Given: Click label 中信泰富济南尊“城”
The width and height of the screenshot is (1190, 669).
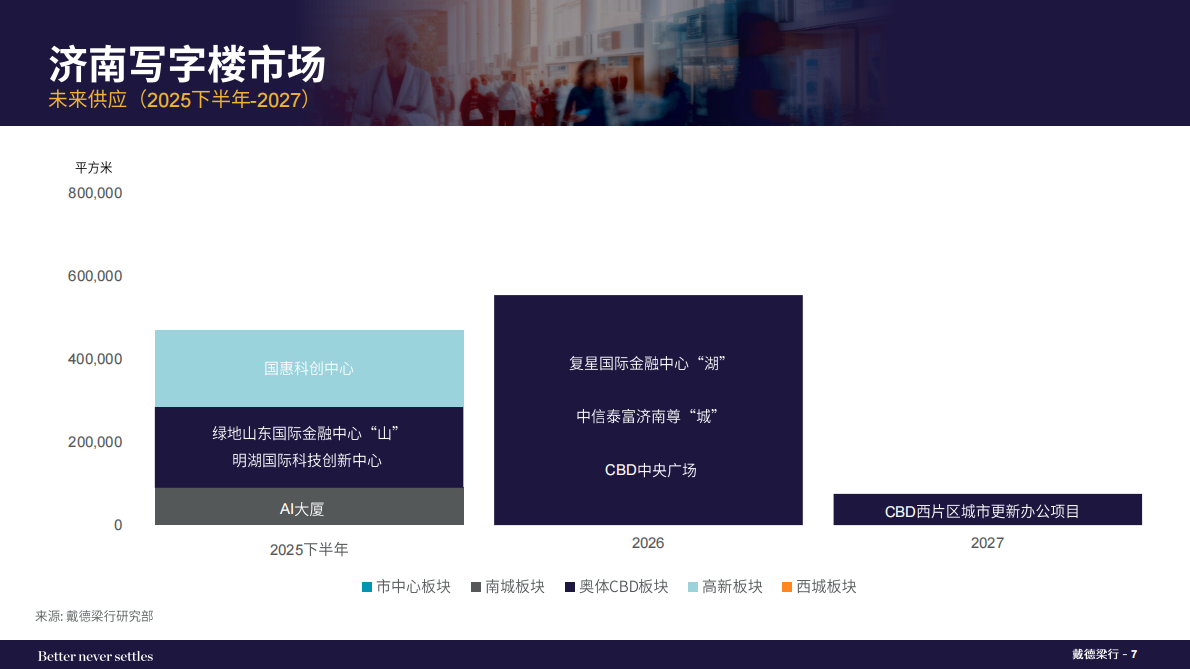Looking at the screenshot, I should 647,416.
